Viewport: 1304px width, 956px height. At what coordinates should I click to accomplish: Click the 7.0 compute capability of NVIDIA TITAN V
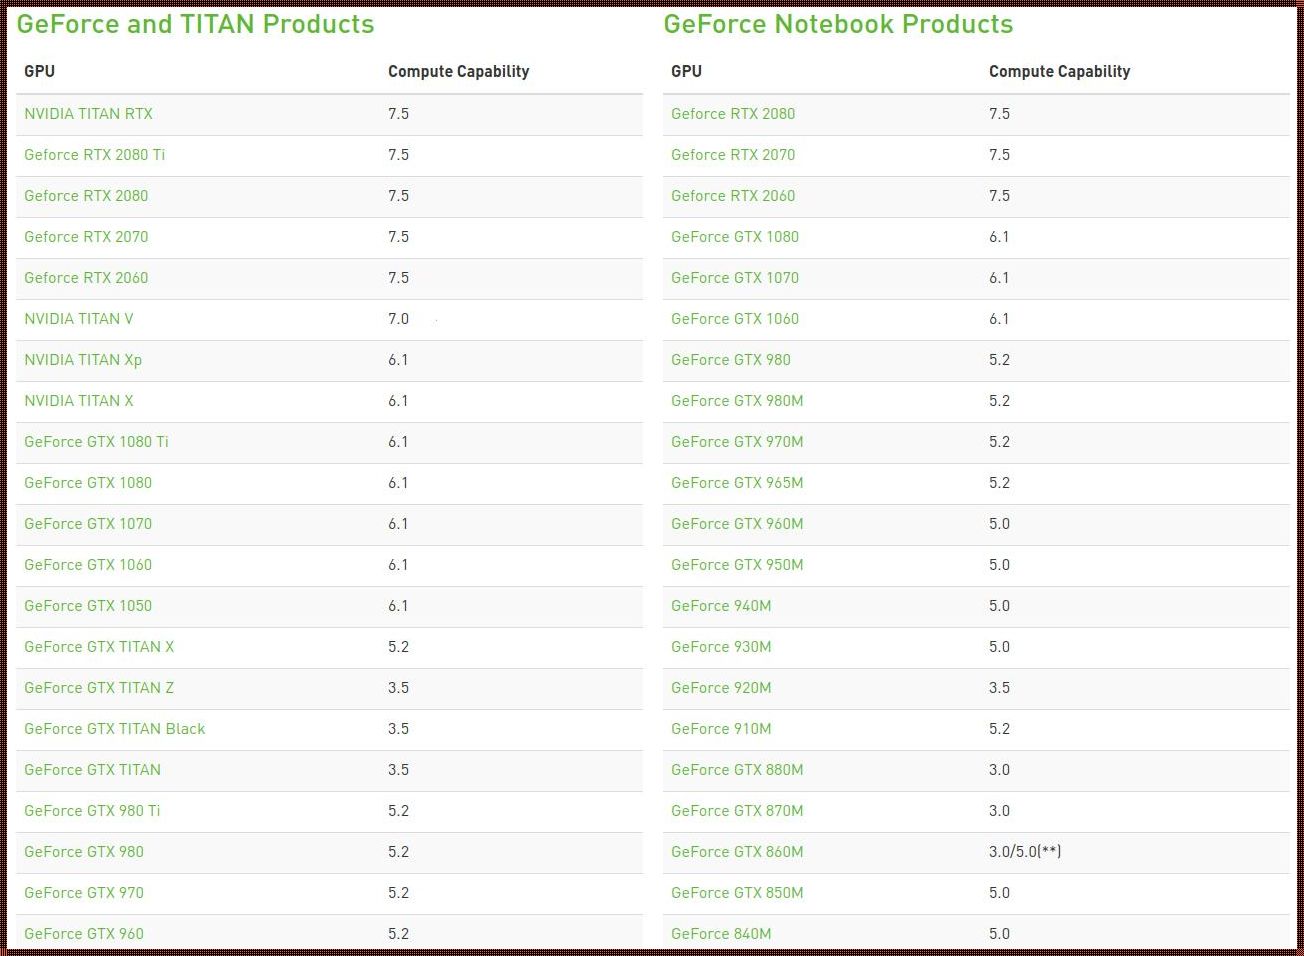[398, 319]
